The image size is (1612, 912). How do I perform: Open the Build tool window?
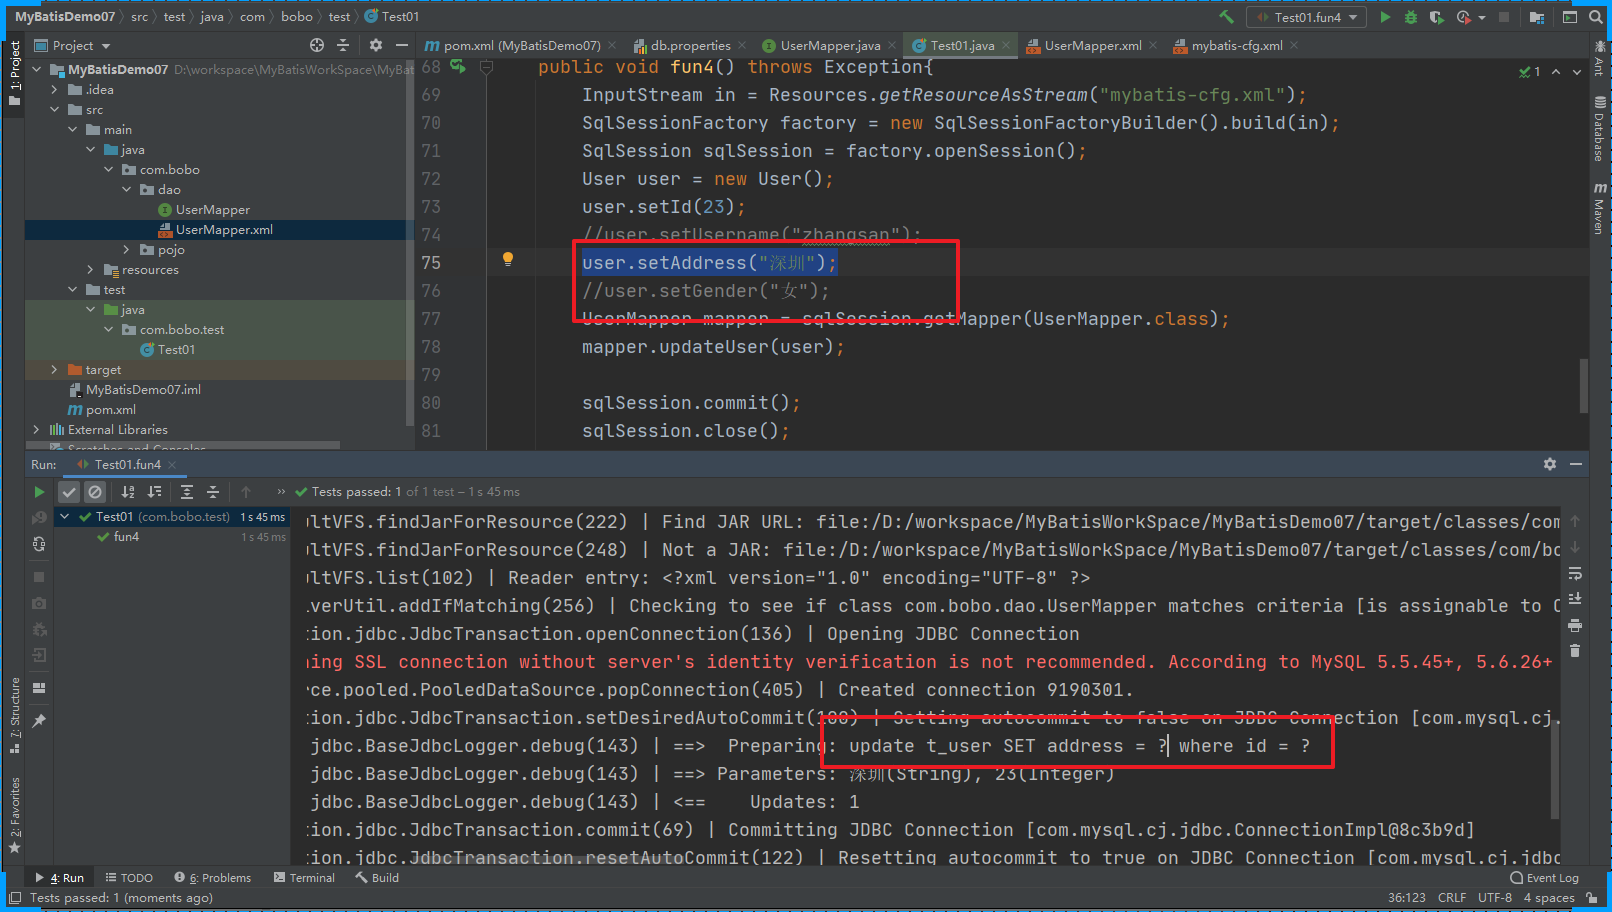tap(377, 878)
